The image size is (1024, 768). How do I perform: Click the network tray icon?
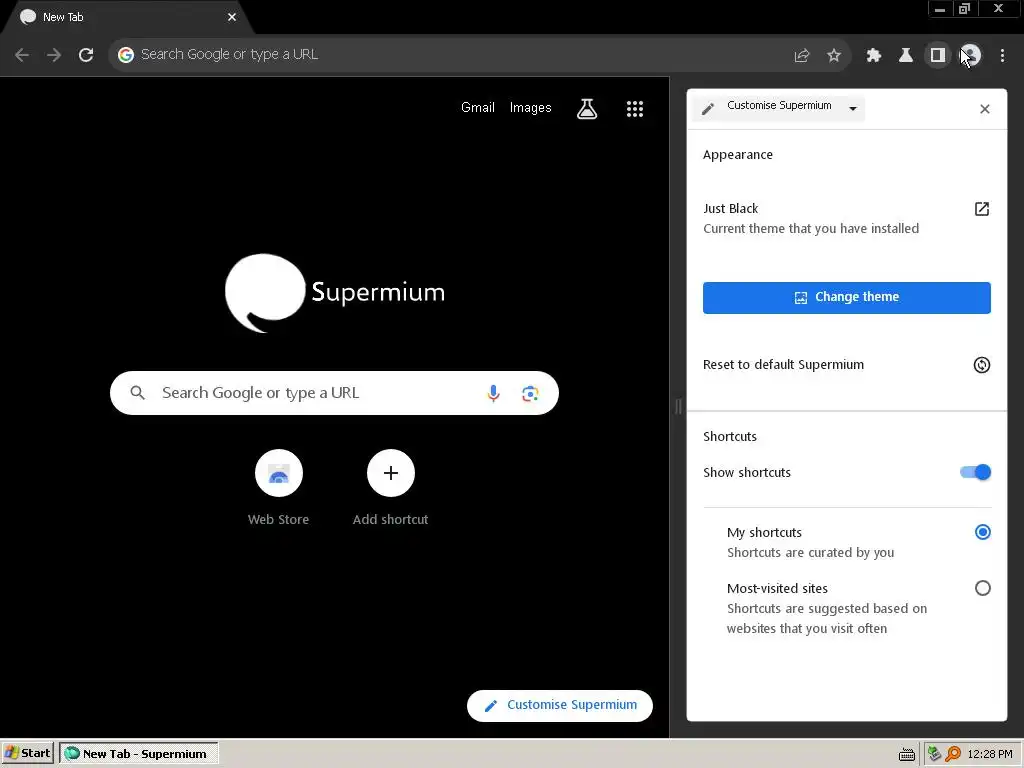(x=934, y=754)
